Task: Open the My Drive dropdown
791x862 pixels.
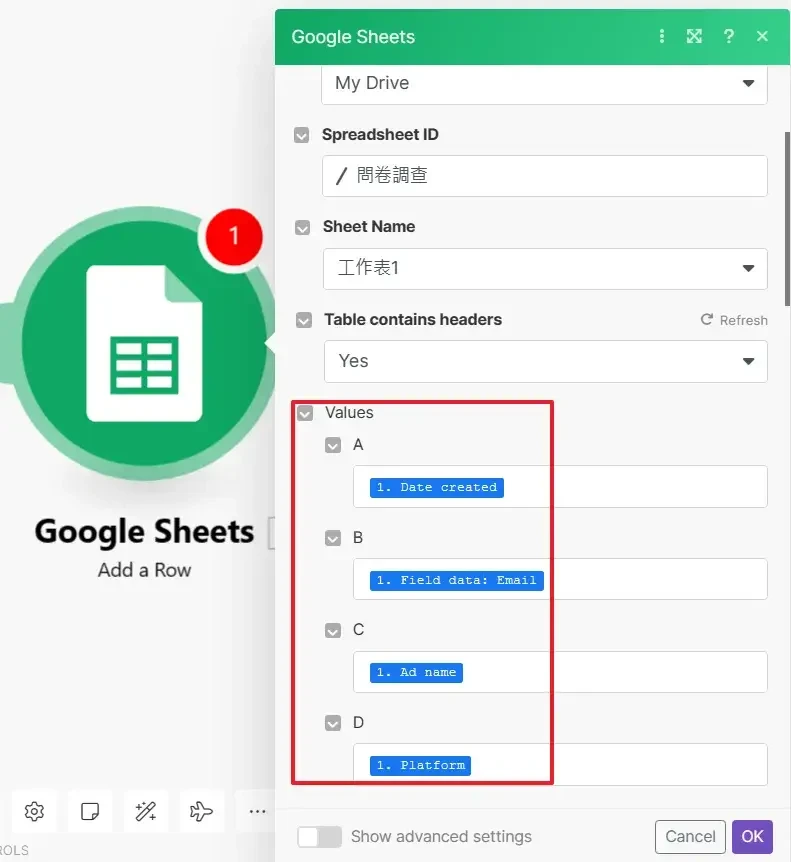Action: point(544,84)
